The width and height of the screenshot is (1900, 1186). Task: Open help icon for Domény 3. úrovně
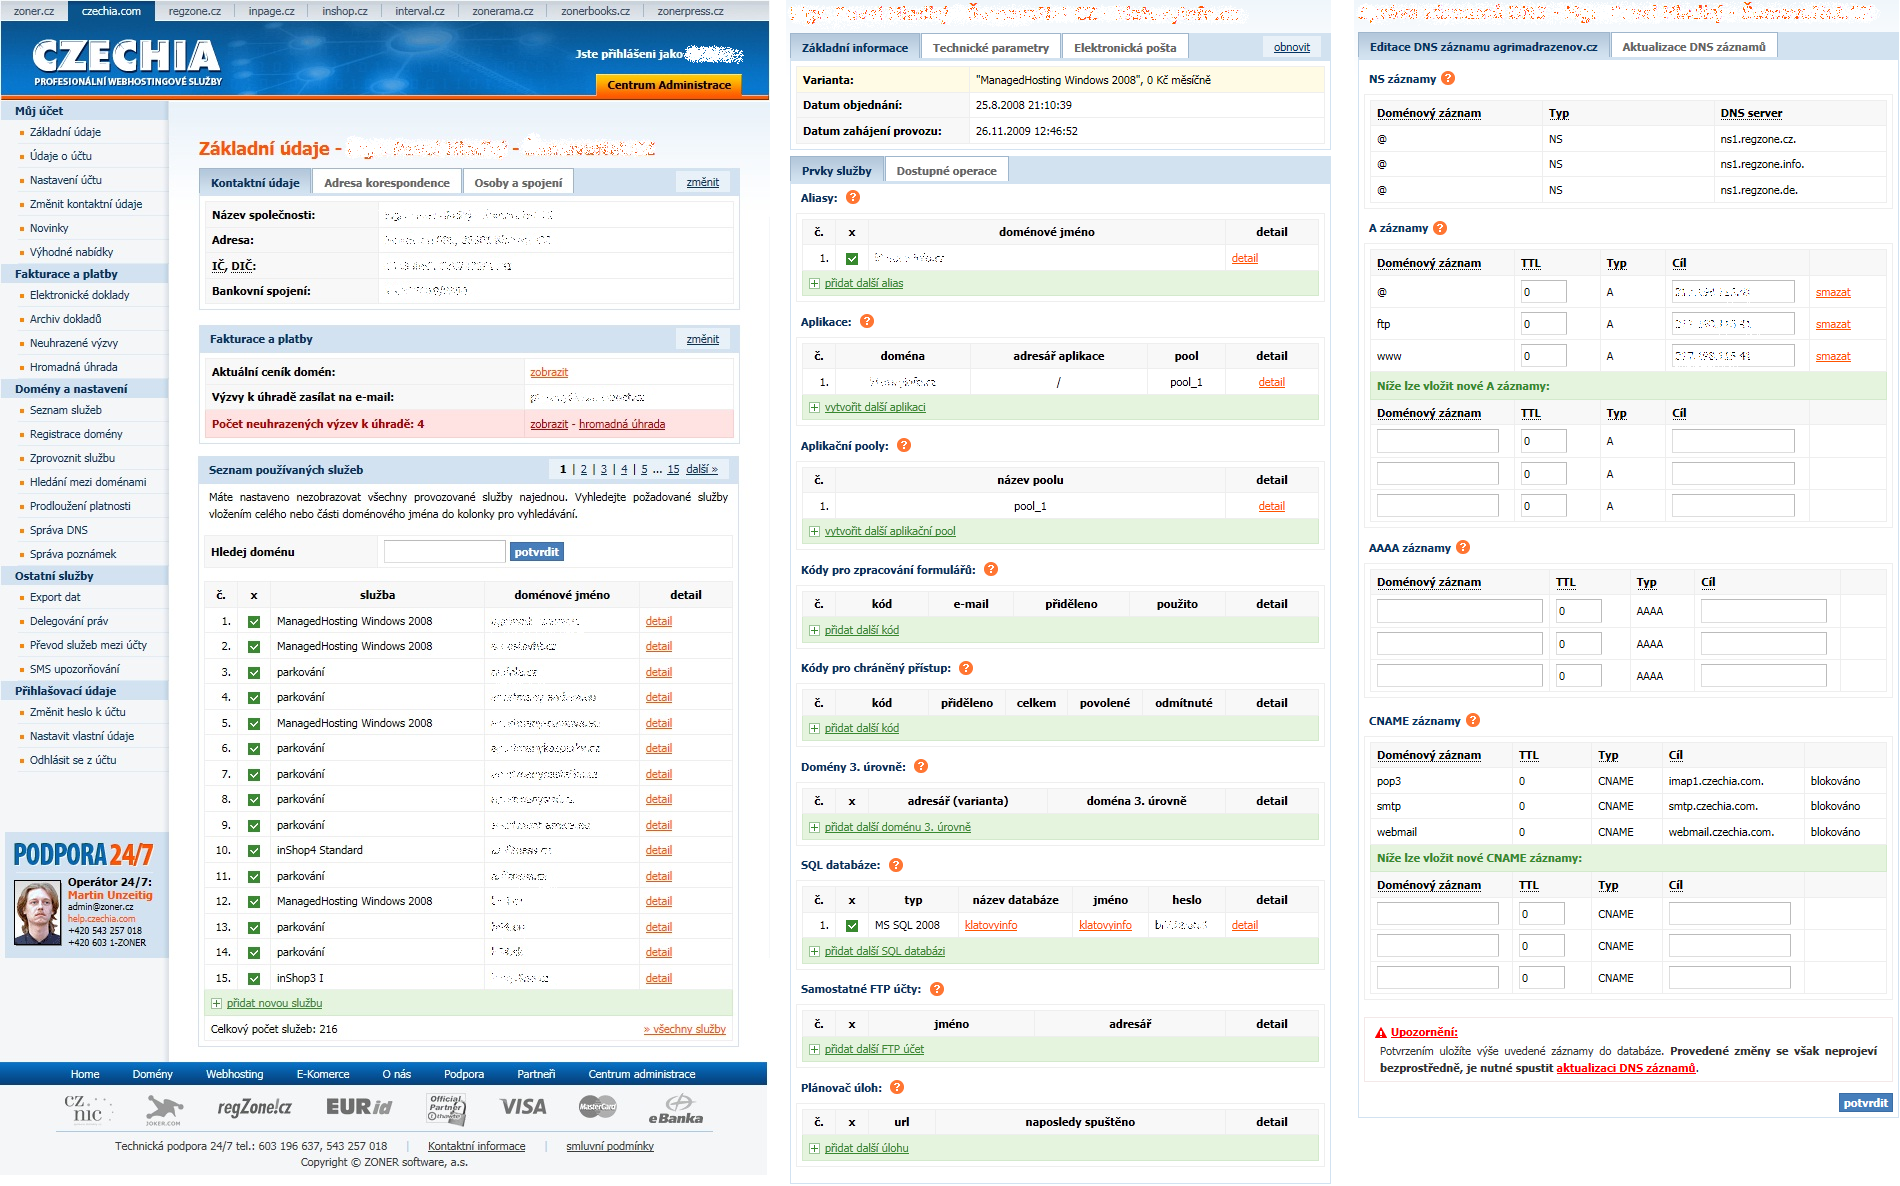pos(921,767)
